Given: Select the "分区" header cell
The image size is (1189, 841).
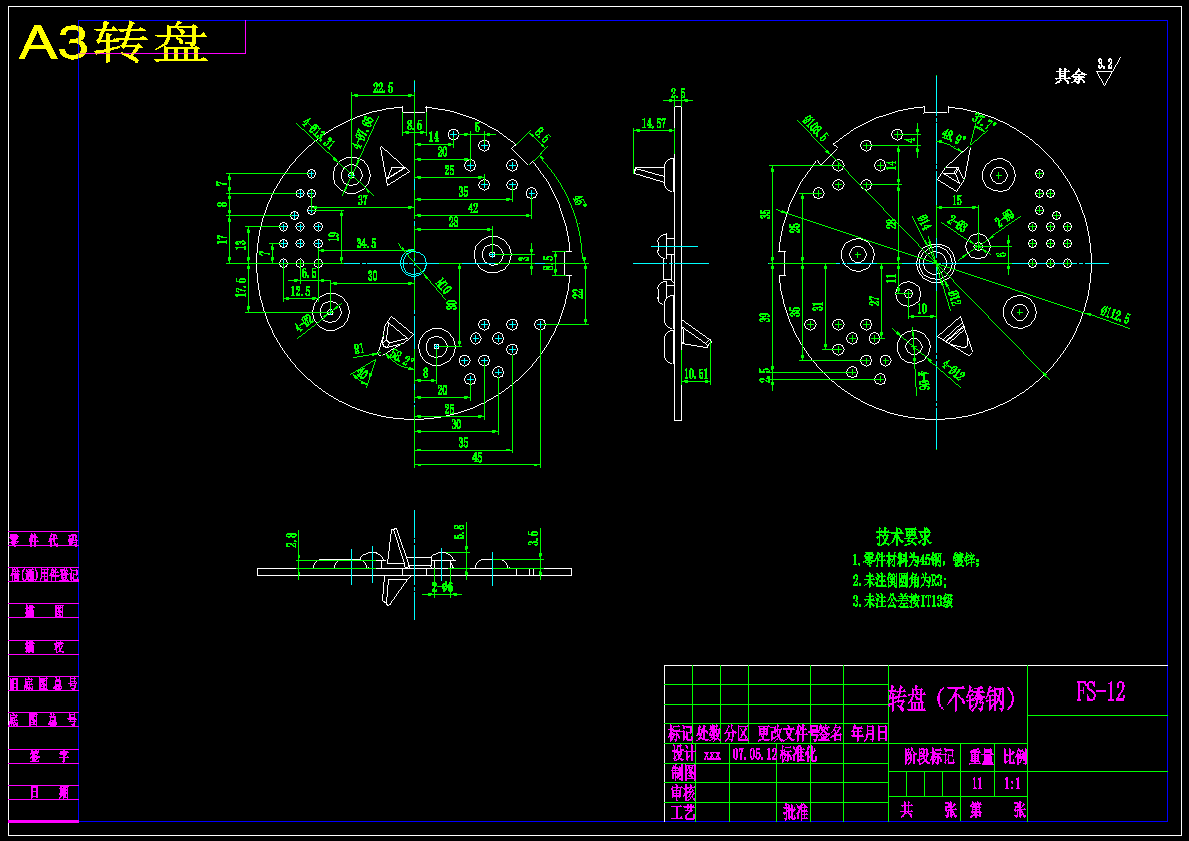Looking at the screenshot, I should (736, 733).
